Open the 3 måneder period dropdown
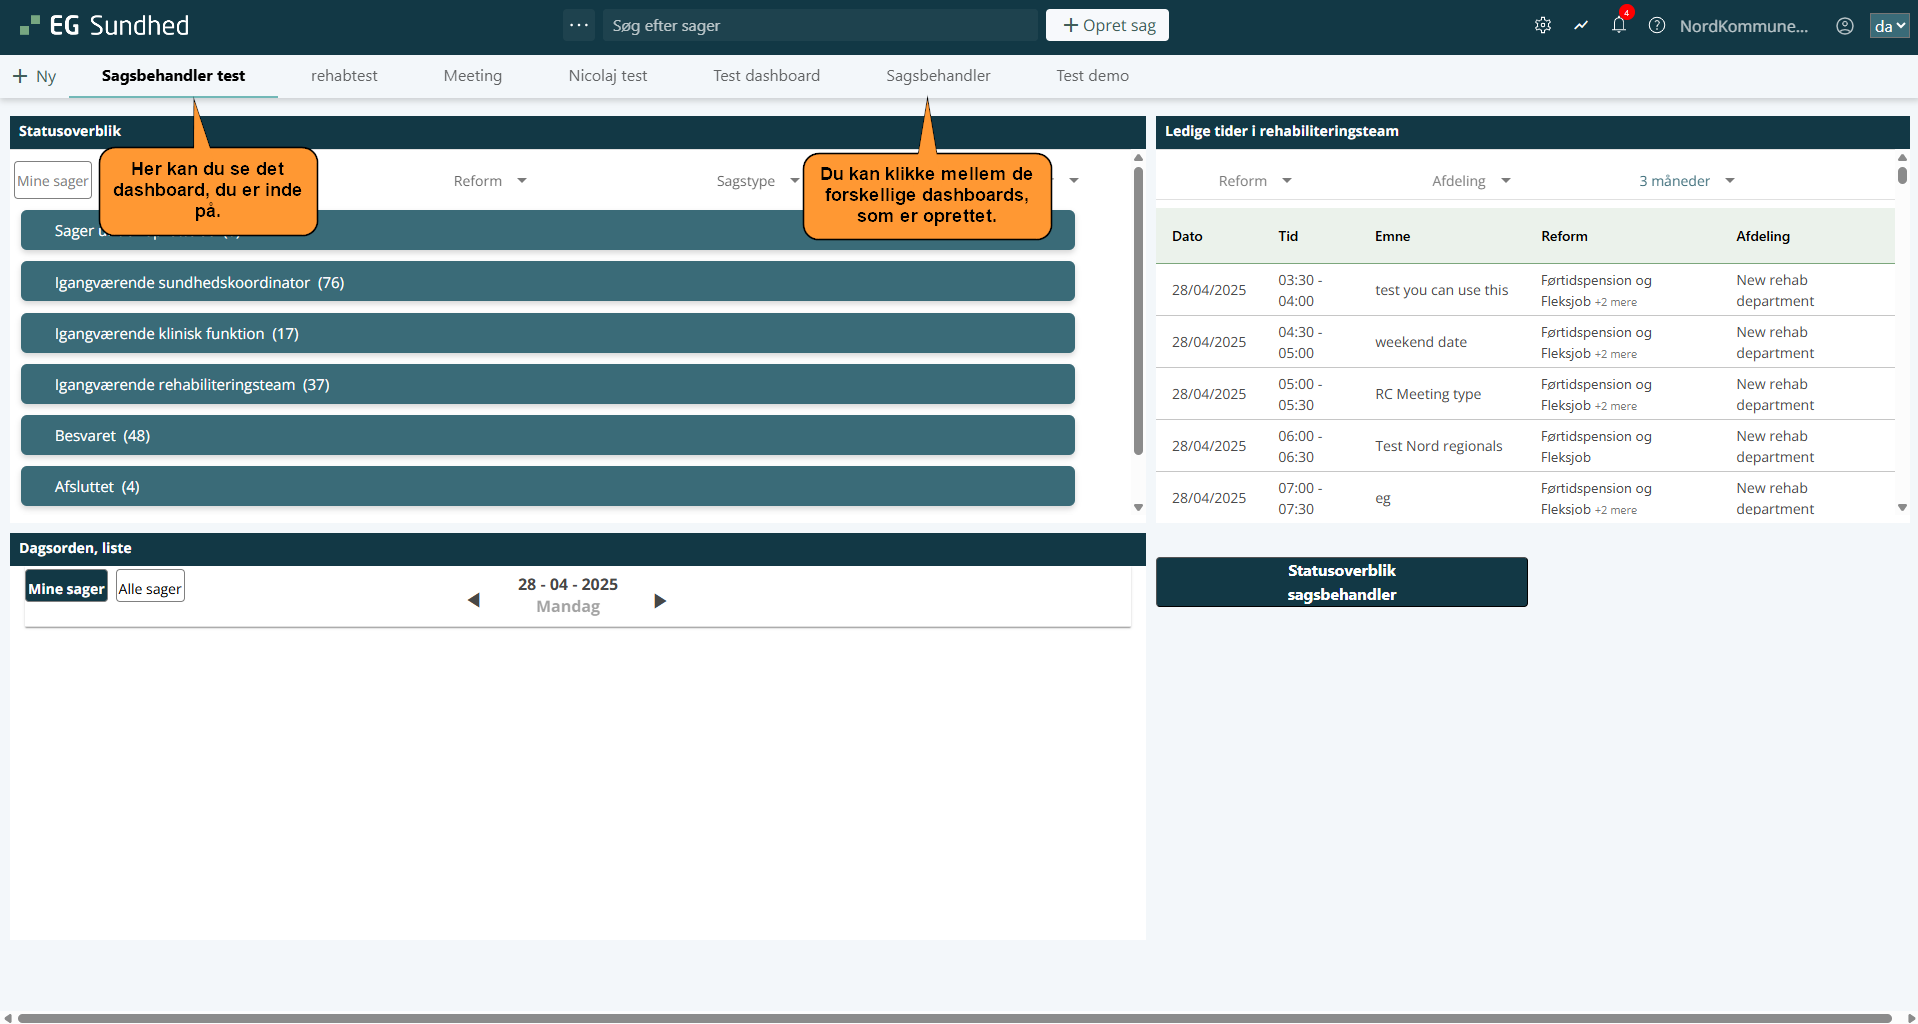The height and width of the screenshot is (1024, 1918). point(1686,181)
